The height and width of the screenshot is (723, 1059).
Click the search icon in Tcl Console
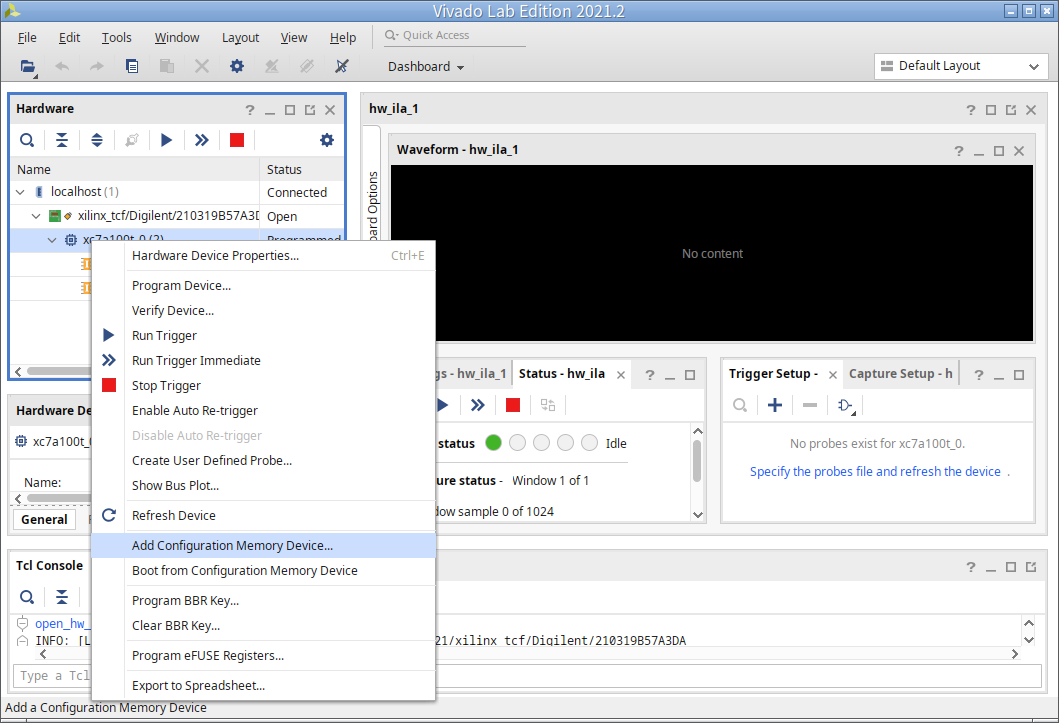[28, 597]
